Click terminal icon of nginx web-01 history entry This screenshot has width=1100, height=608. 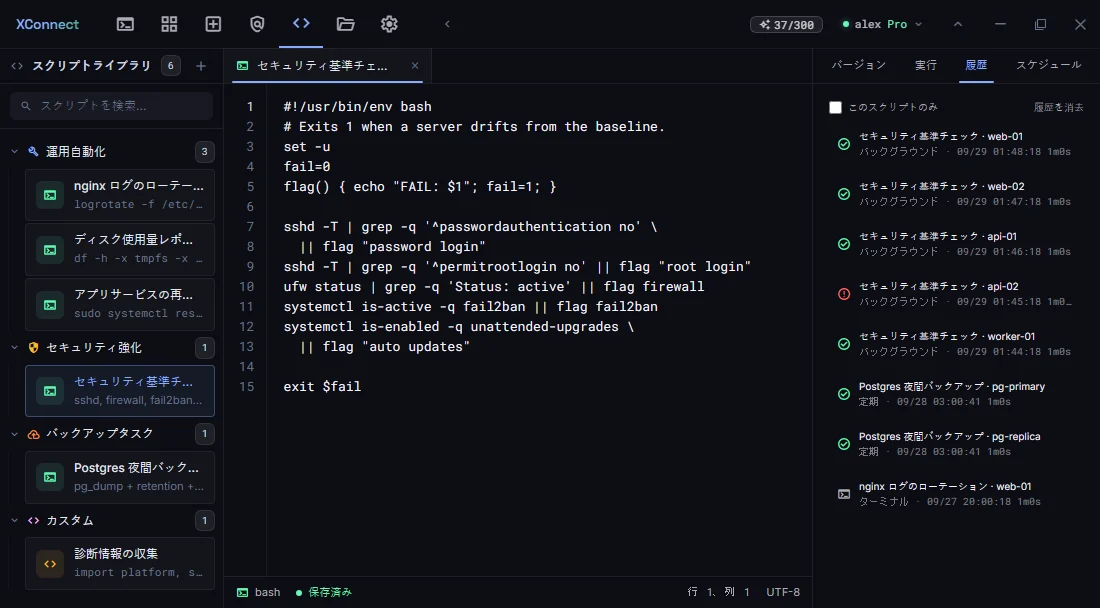point(844,494)
